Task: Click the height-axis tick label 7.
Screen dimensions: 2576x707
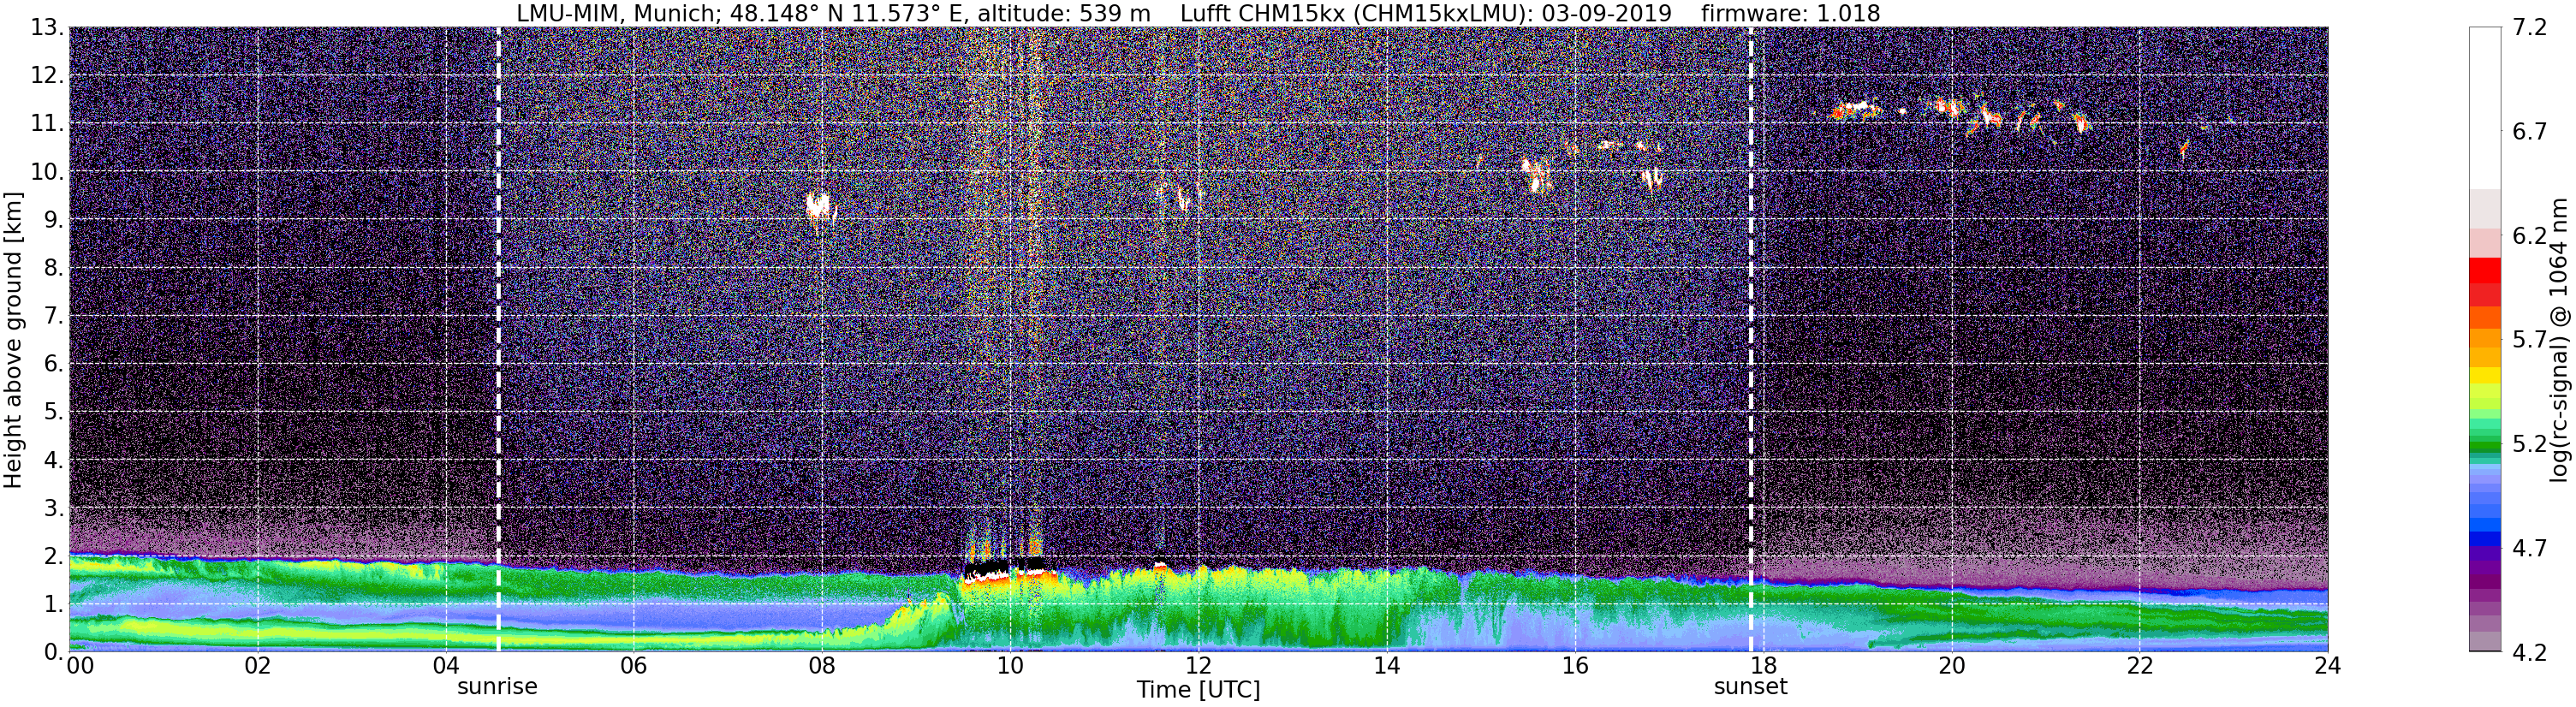Action: (53, 316)
